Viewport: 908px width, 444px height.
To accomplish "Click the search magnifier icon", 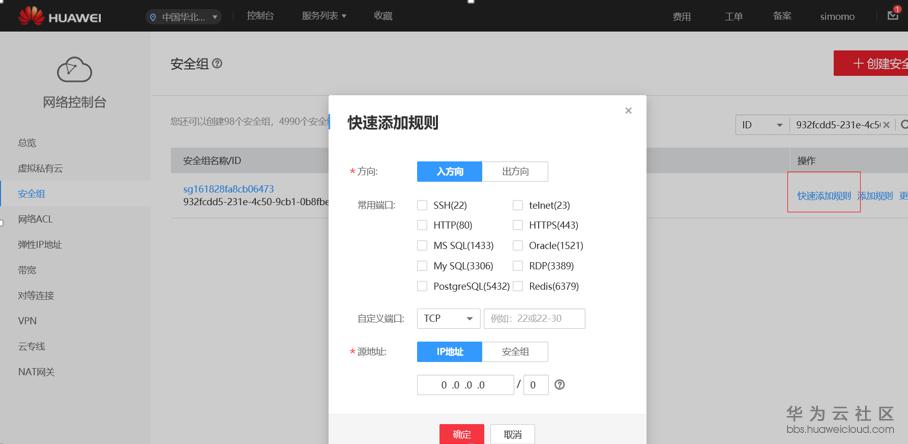I will [x=903, y=124].
